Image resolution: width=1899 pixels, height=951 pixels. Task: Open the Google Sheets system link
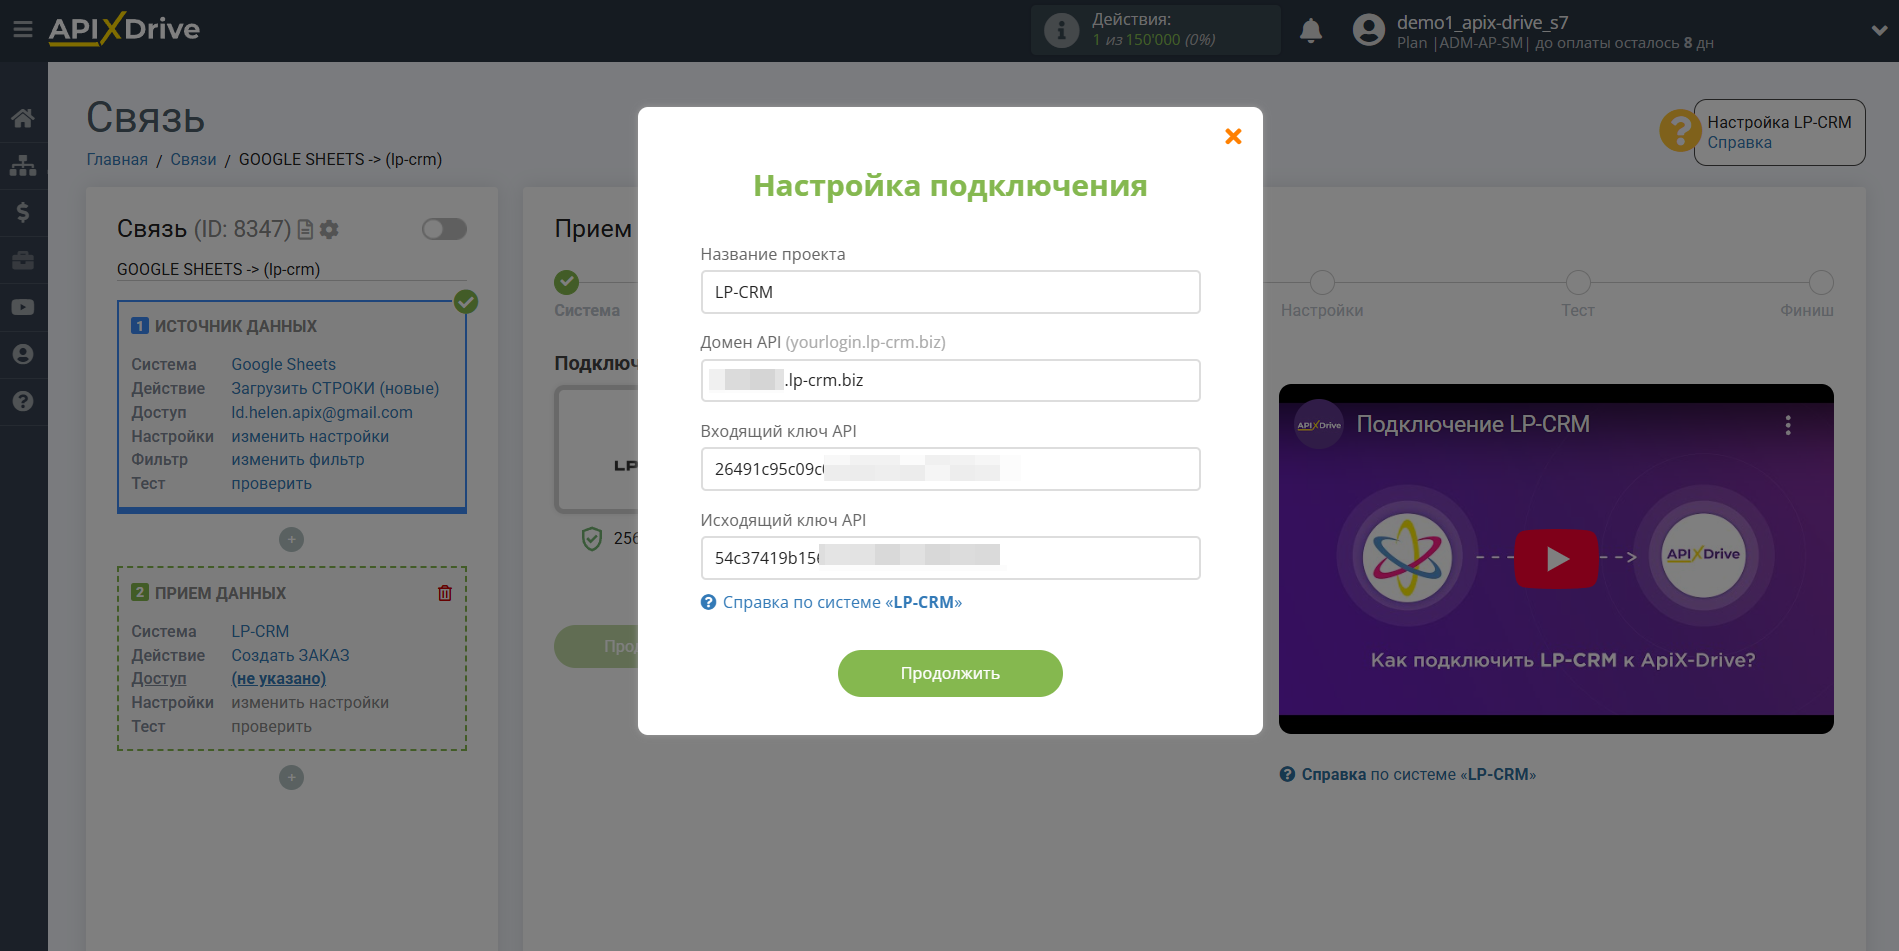[283, 364]
